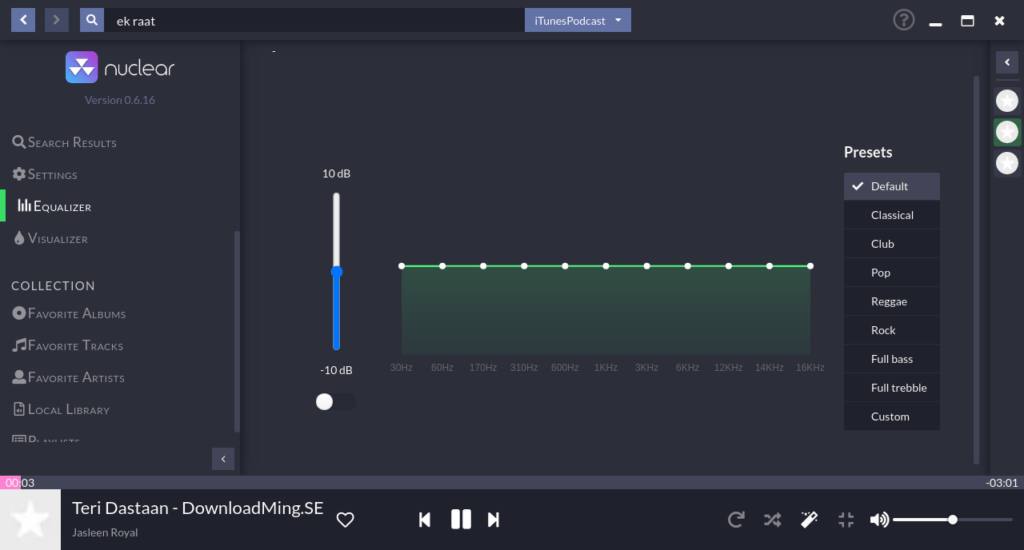Screen dimensions: 1024x550
Task: Click the preamp vertical slider handle
Action: tap(336, 271)
